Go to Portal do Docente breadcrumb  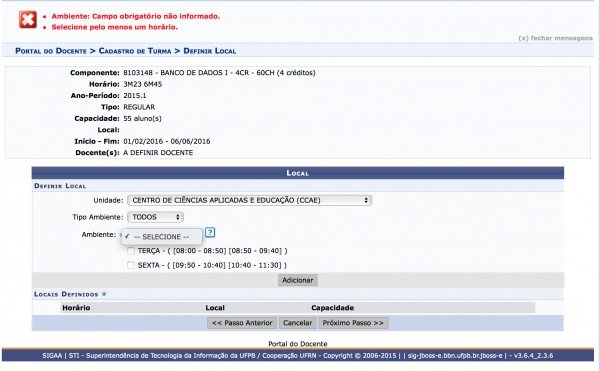click(x=51, y=51)
